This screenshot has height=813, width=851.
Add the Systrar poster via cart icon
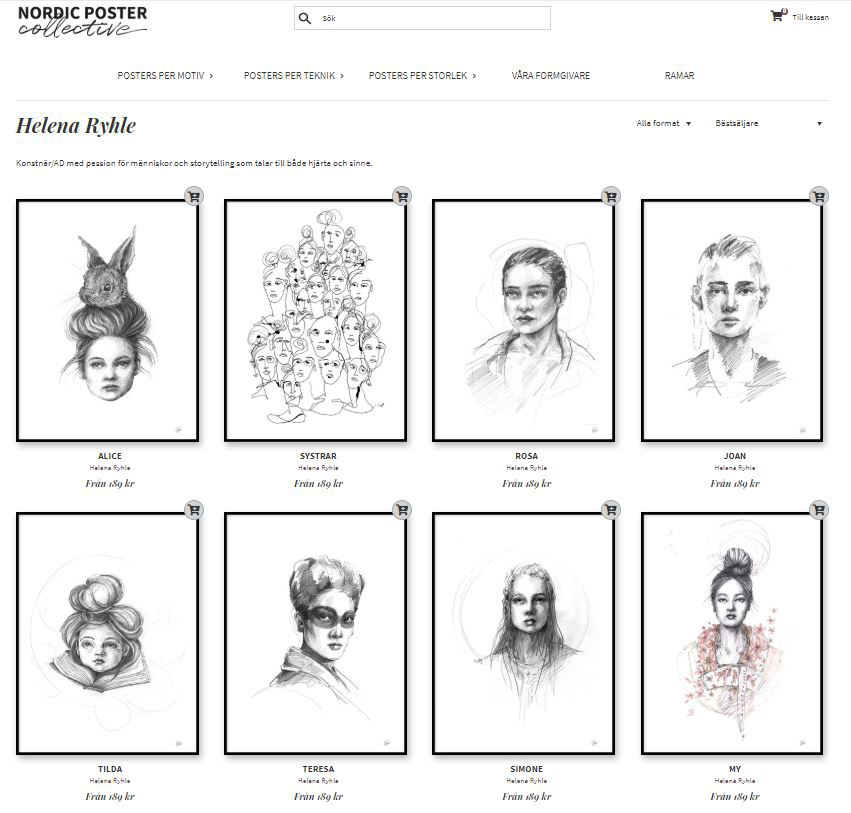402,196
